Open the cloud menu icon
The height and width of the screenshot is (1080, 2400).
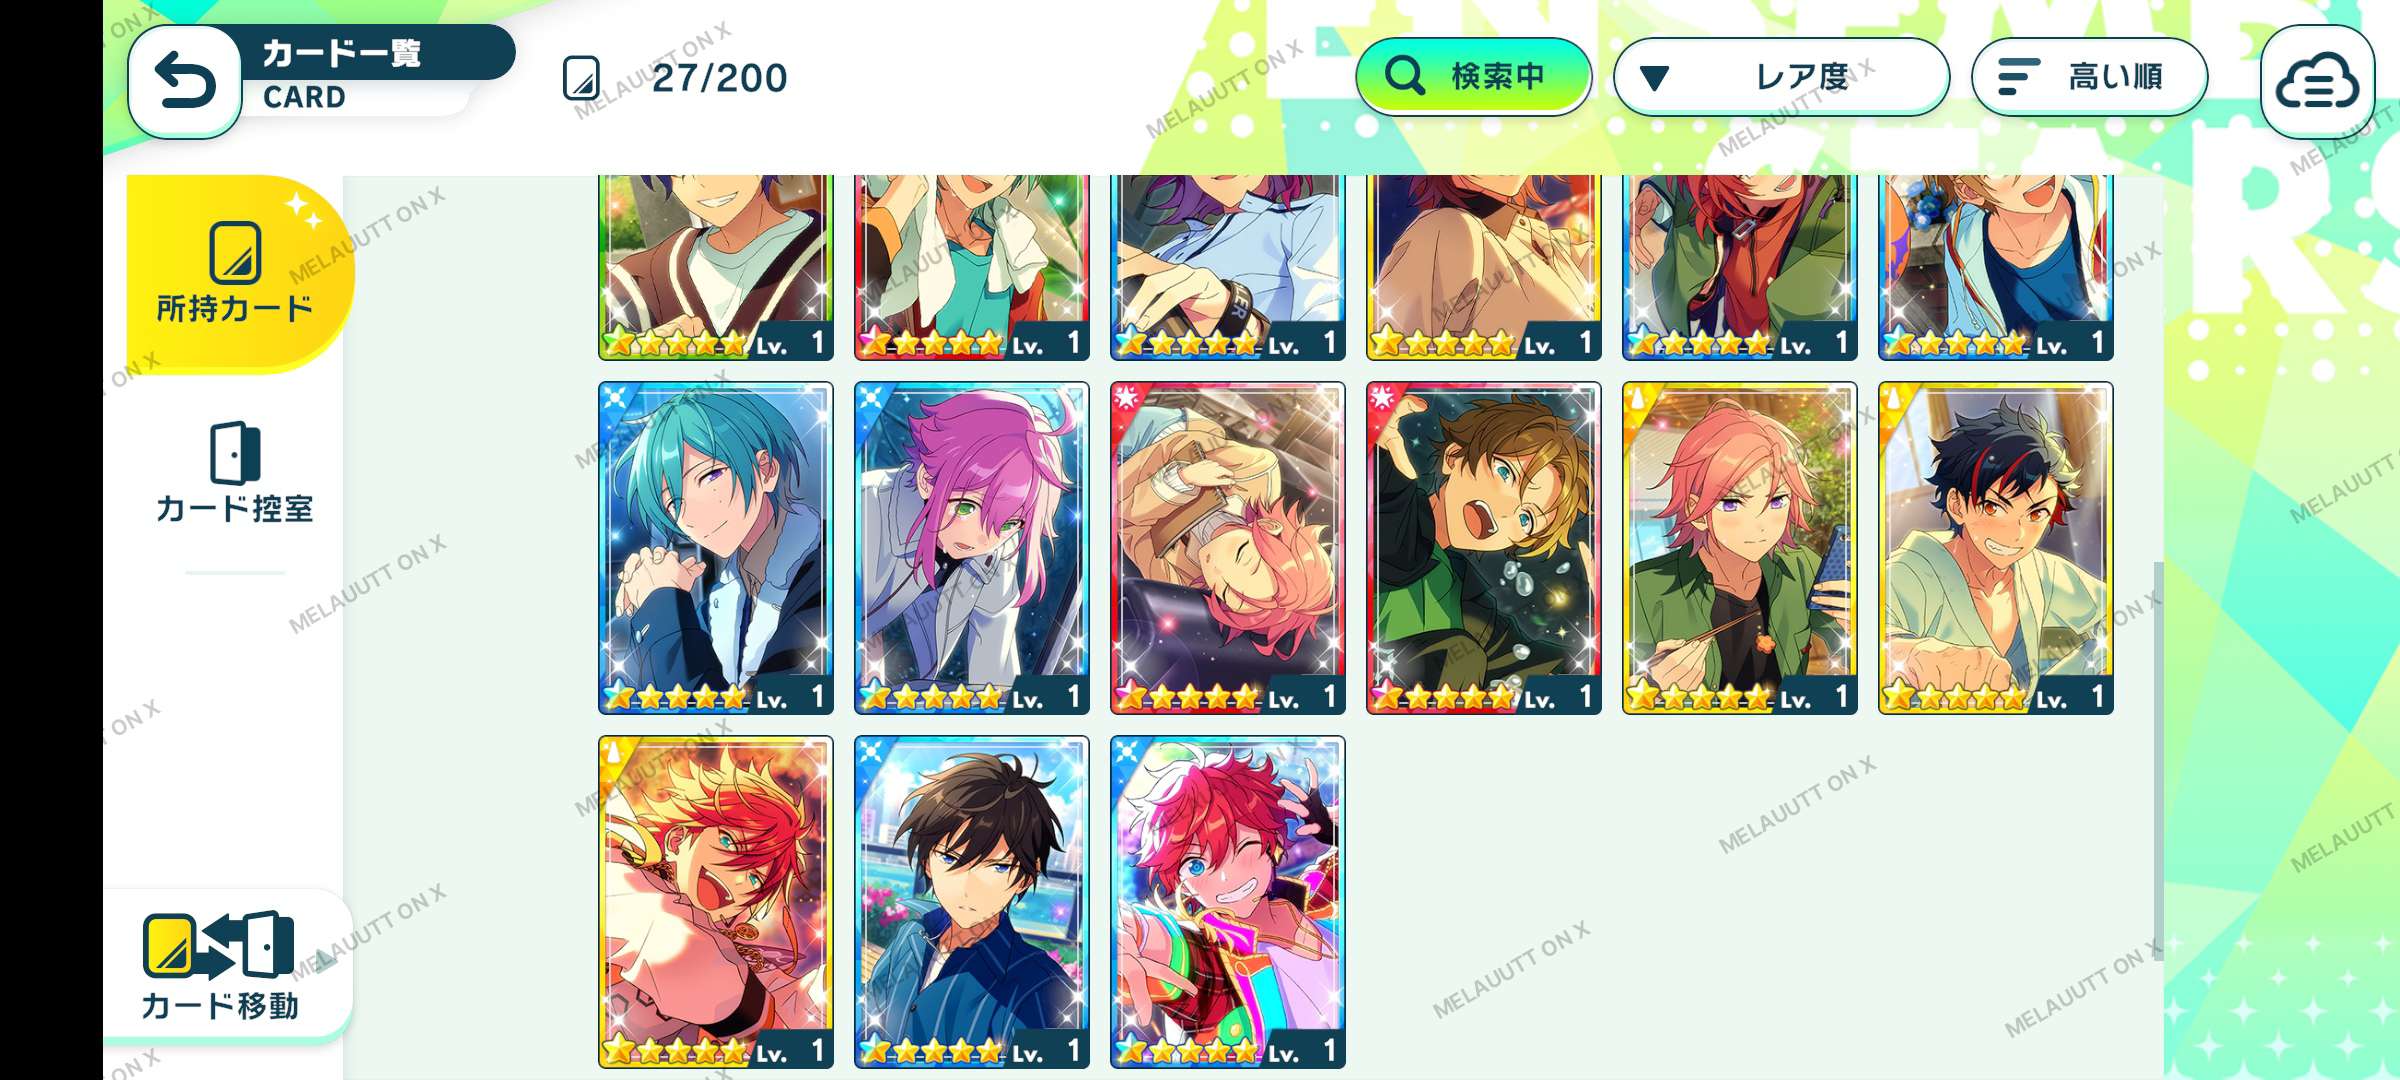[x=2317, y=82]
